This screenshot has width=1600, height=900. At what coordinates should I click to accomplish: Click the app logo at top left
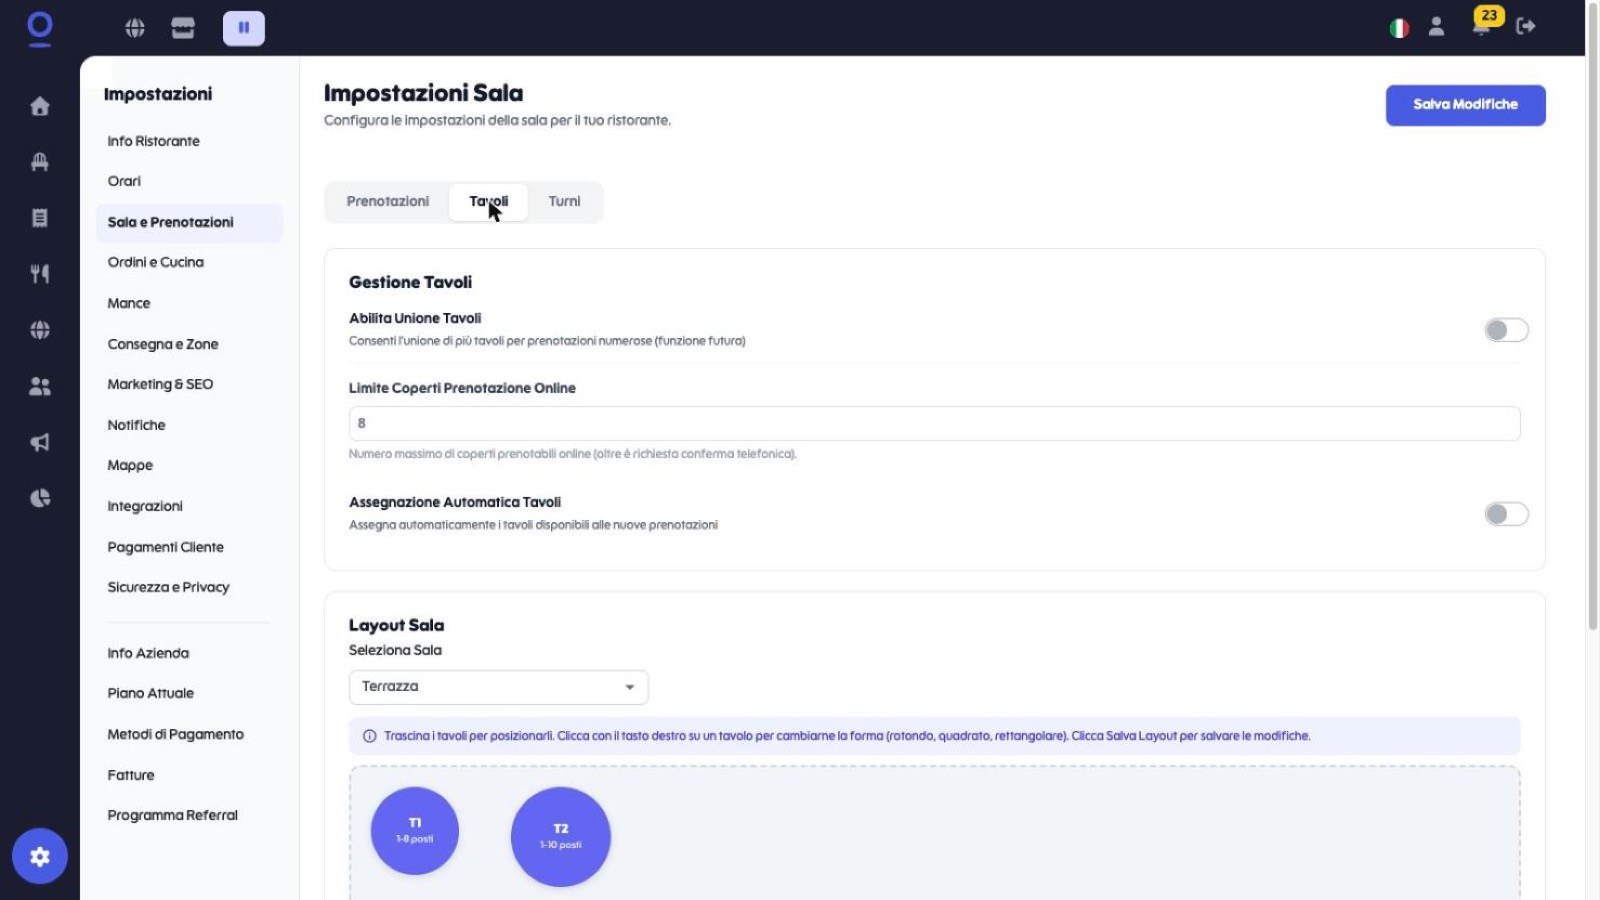[x=40, y=28]
